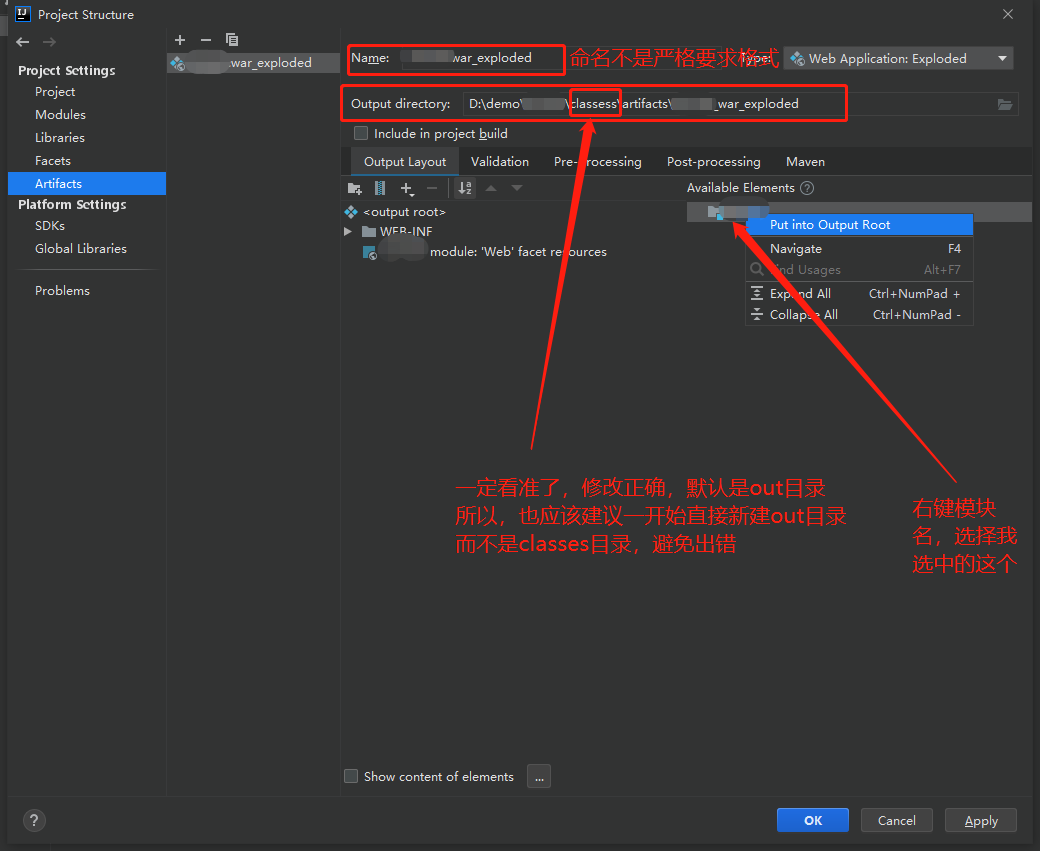1040x851 pixels.
Task: Go back with the left arrow
Action: pos(23,42)
